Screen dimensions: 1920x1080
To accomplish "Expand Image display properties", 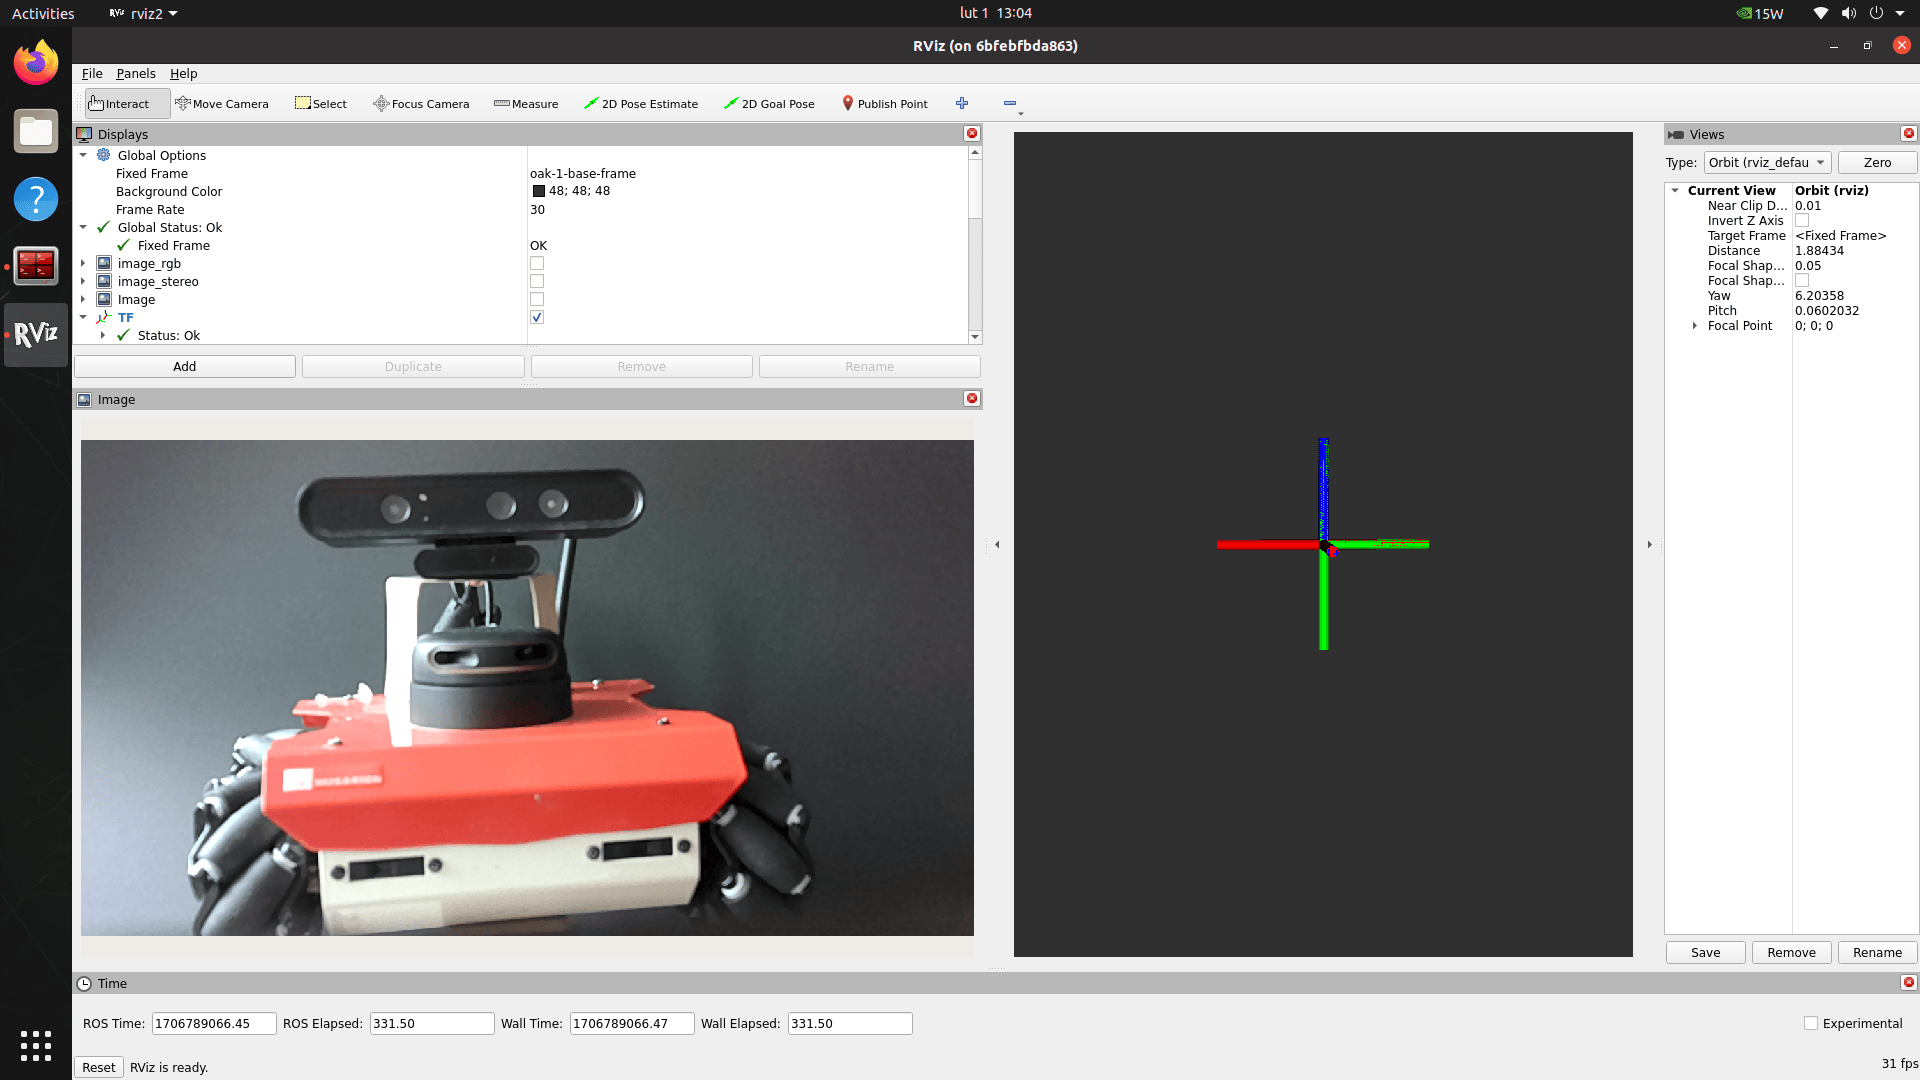I will [x=83, y=299].
